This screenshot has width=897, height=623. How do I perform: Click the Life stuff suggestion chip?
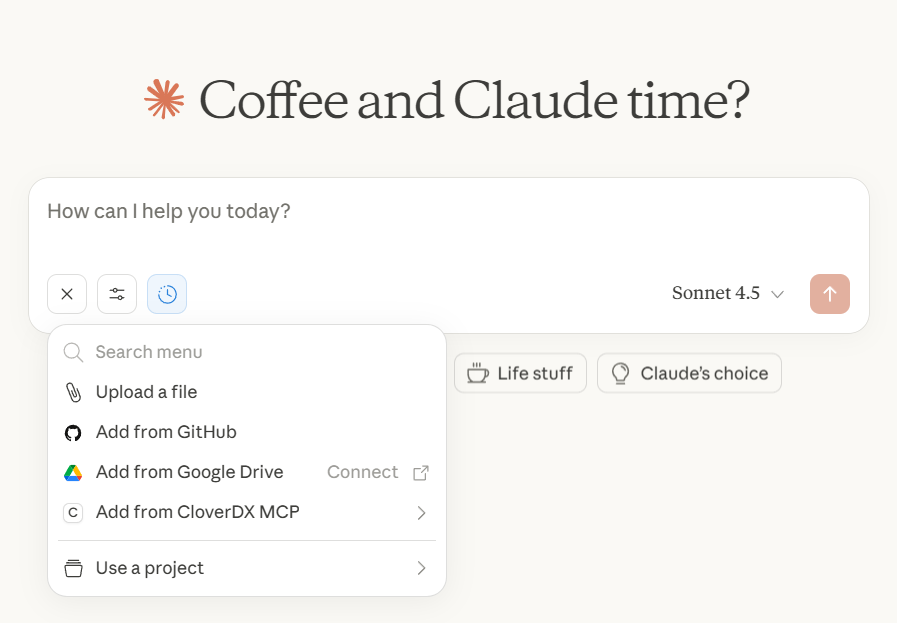pos(520,373)
